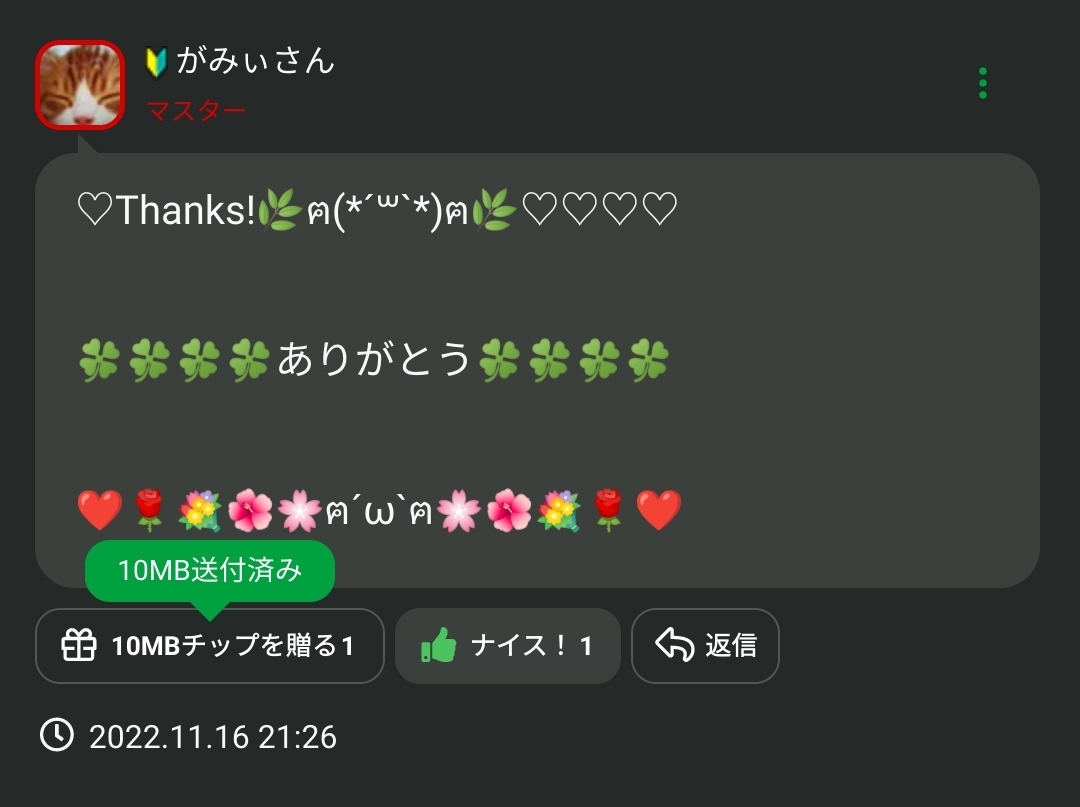The height and width of the screenshot is (807, 1080).
Task: Click the green thumbs-up icon
Action: pyautogui.click(x=439, y=645)
